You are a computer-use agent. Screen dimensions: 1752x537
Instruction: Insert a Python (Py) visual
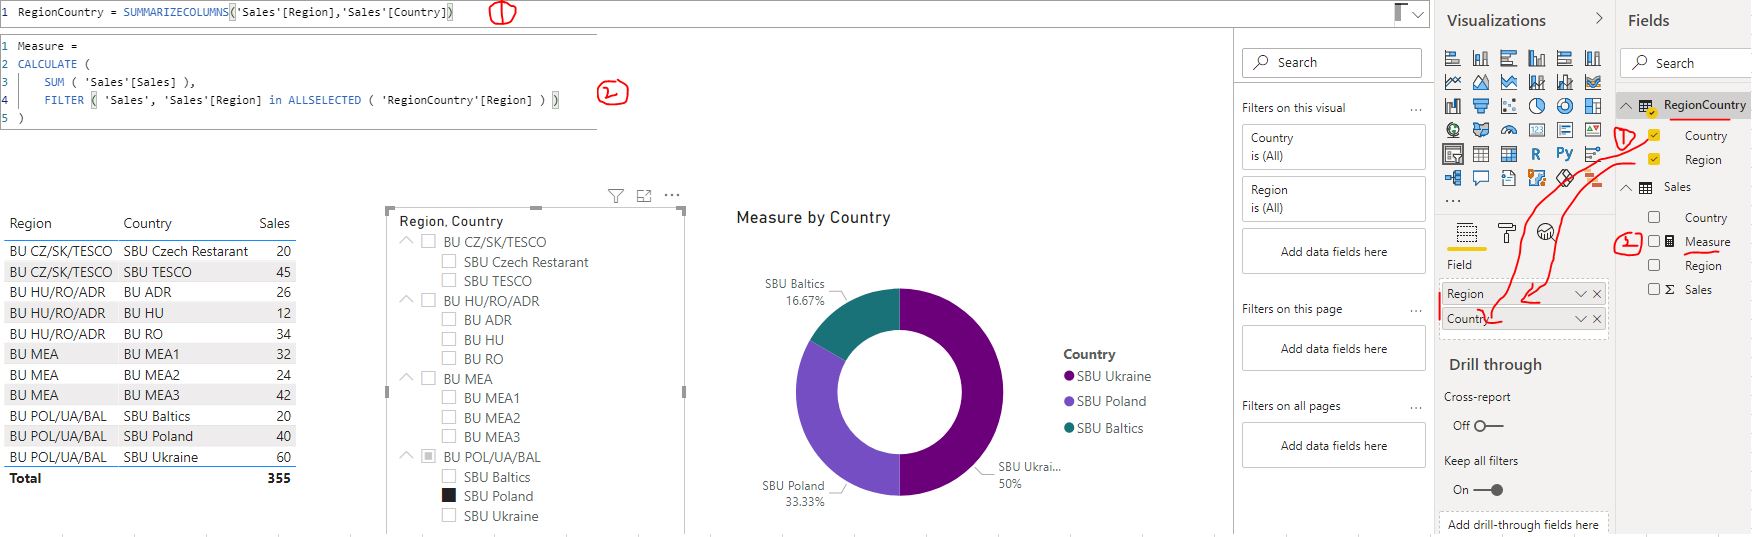pyautogui.click(x=1565, y=154)
